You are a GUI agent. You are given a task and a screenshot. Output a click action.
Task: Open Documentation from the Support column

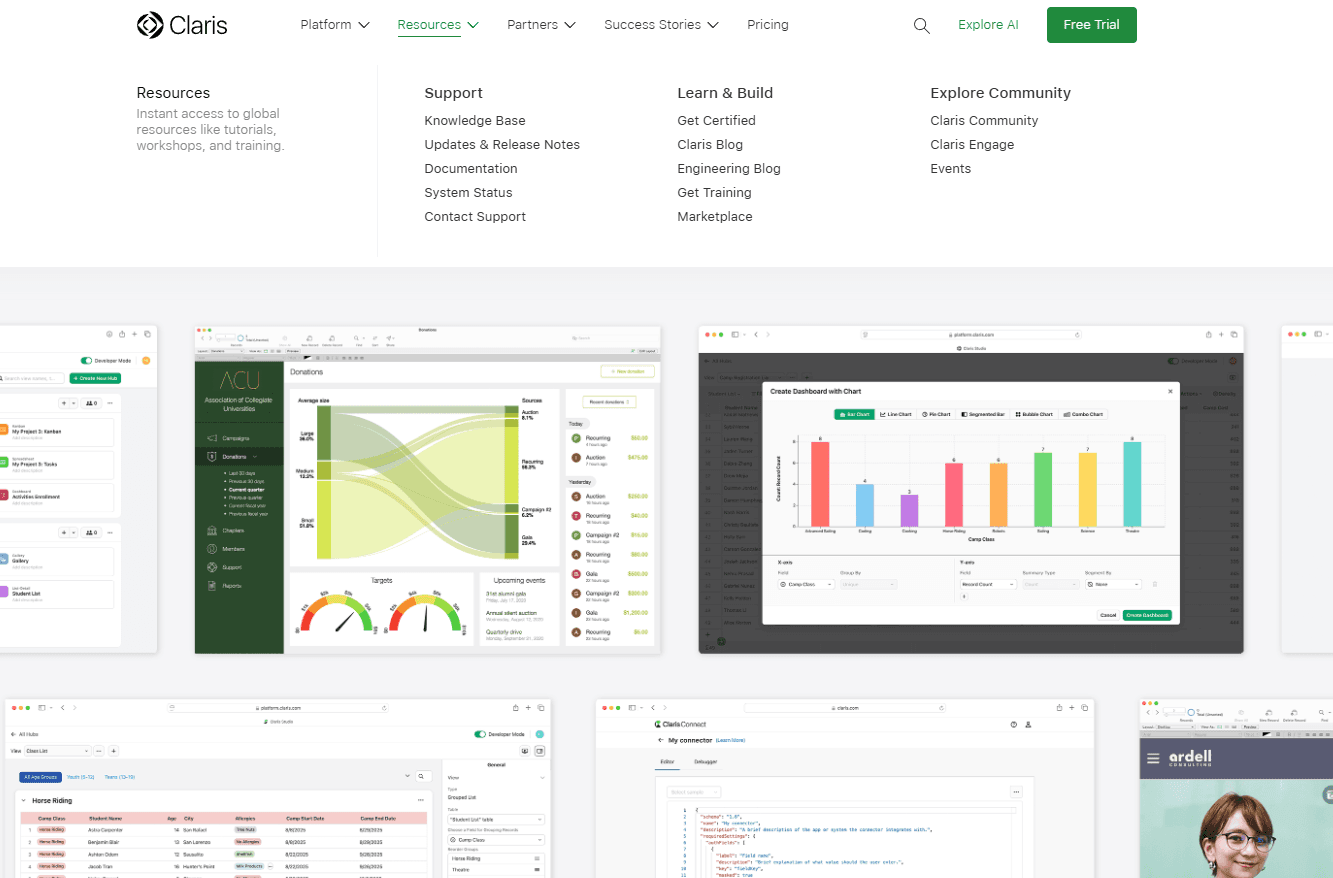(471, 169)
